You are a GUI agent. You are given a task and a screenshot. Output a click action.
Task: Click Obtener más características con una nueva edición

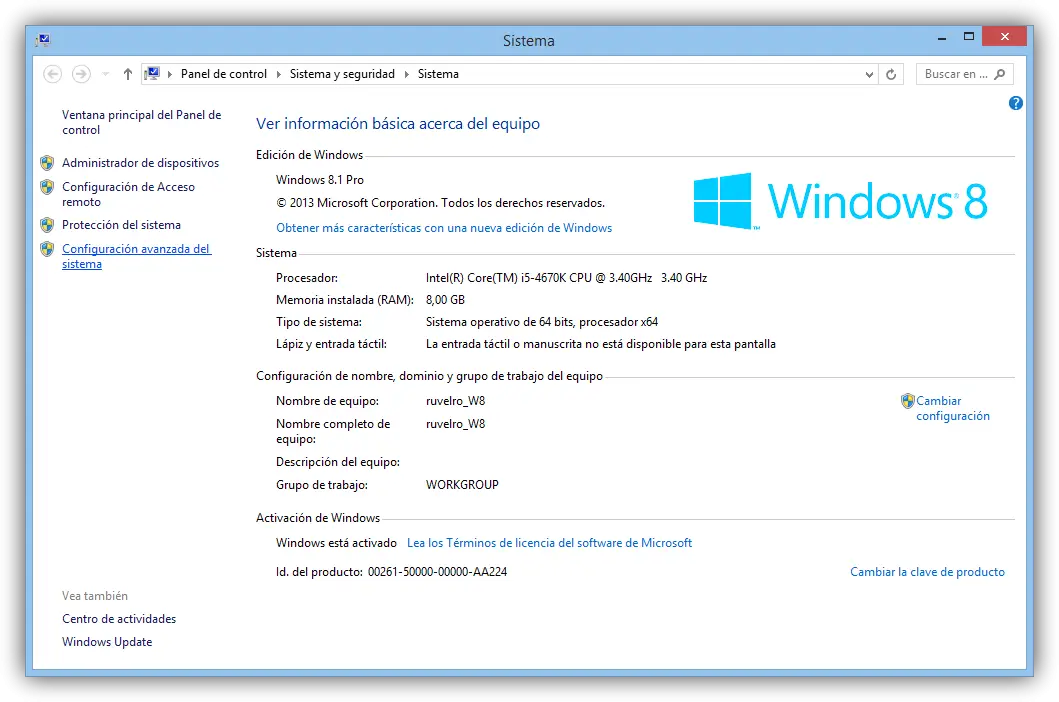tap(444, 228)
